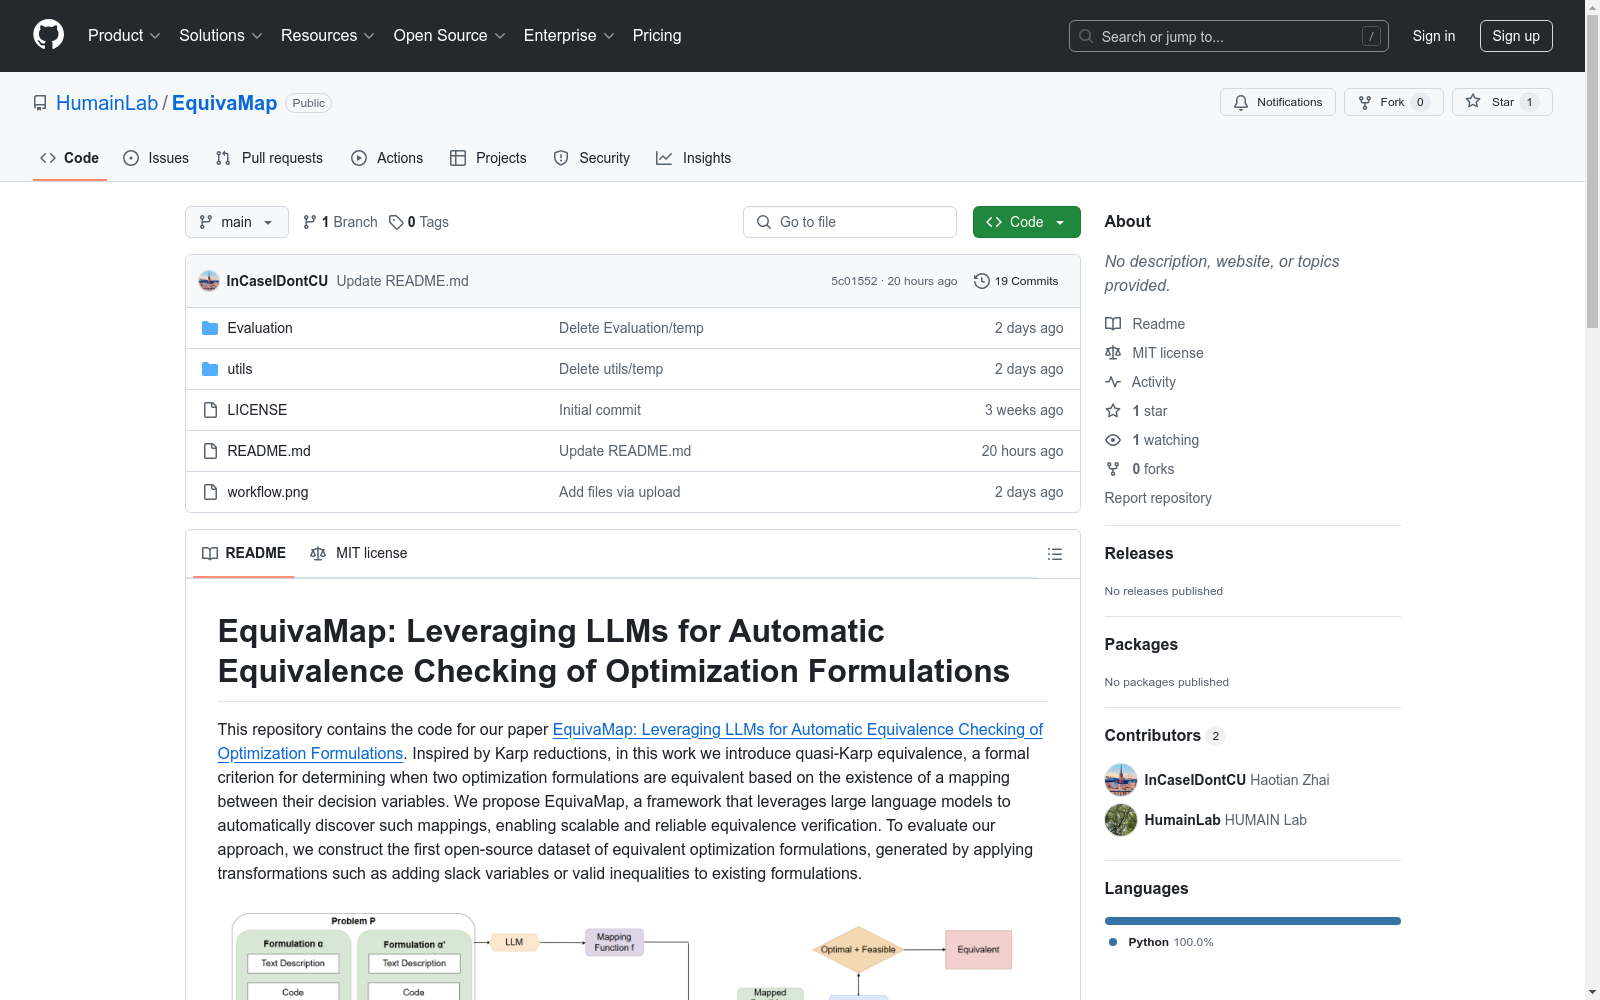The width and height of the screenshot is (1600, 1000).
Task: Switch to the Pull requests tab
Action: tap(269, 158)
